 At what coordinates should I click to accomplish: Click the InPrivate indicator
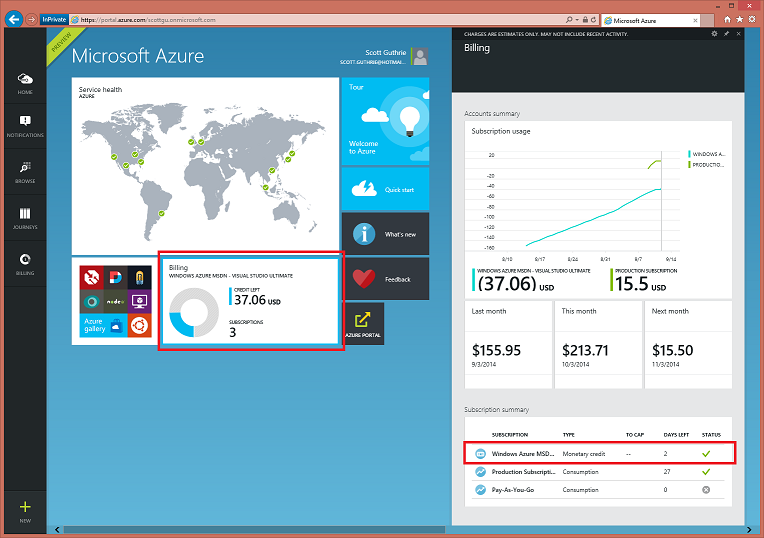point(54,19)
